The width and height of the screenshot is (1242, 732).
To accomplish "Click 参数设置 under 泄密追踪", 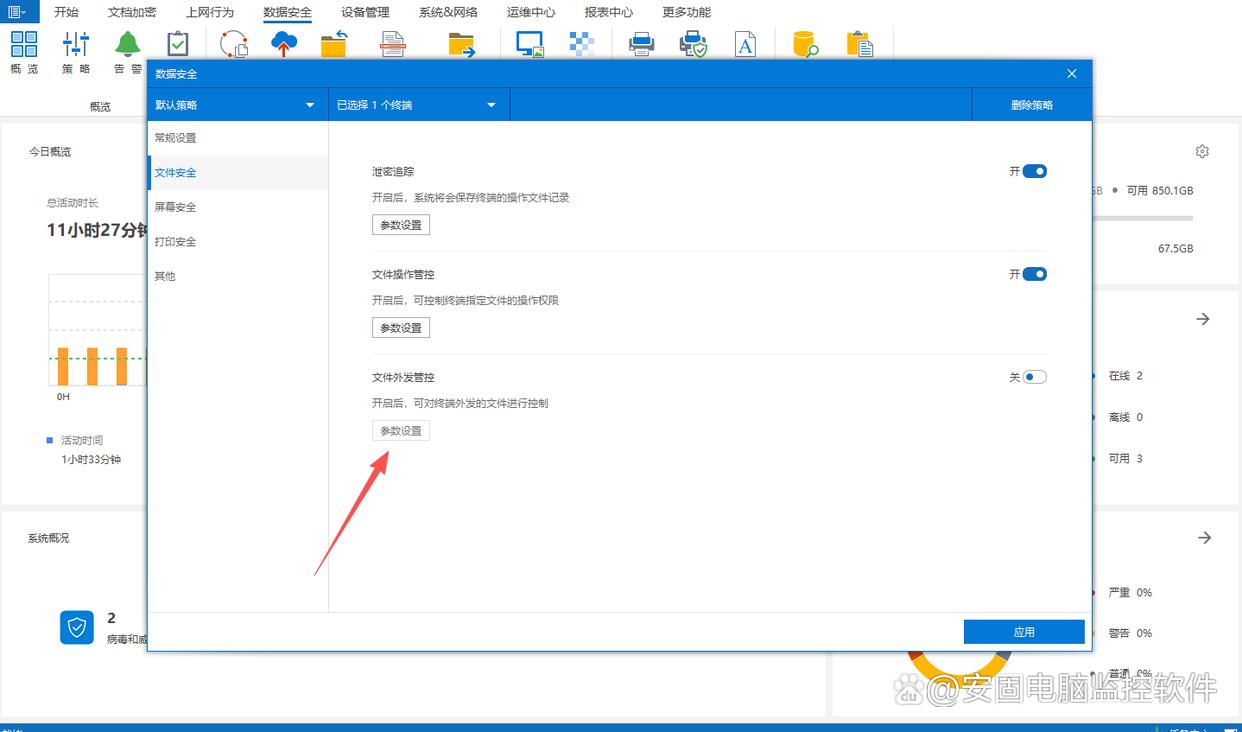I will (x=401, y=225).
